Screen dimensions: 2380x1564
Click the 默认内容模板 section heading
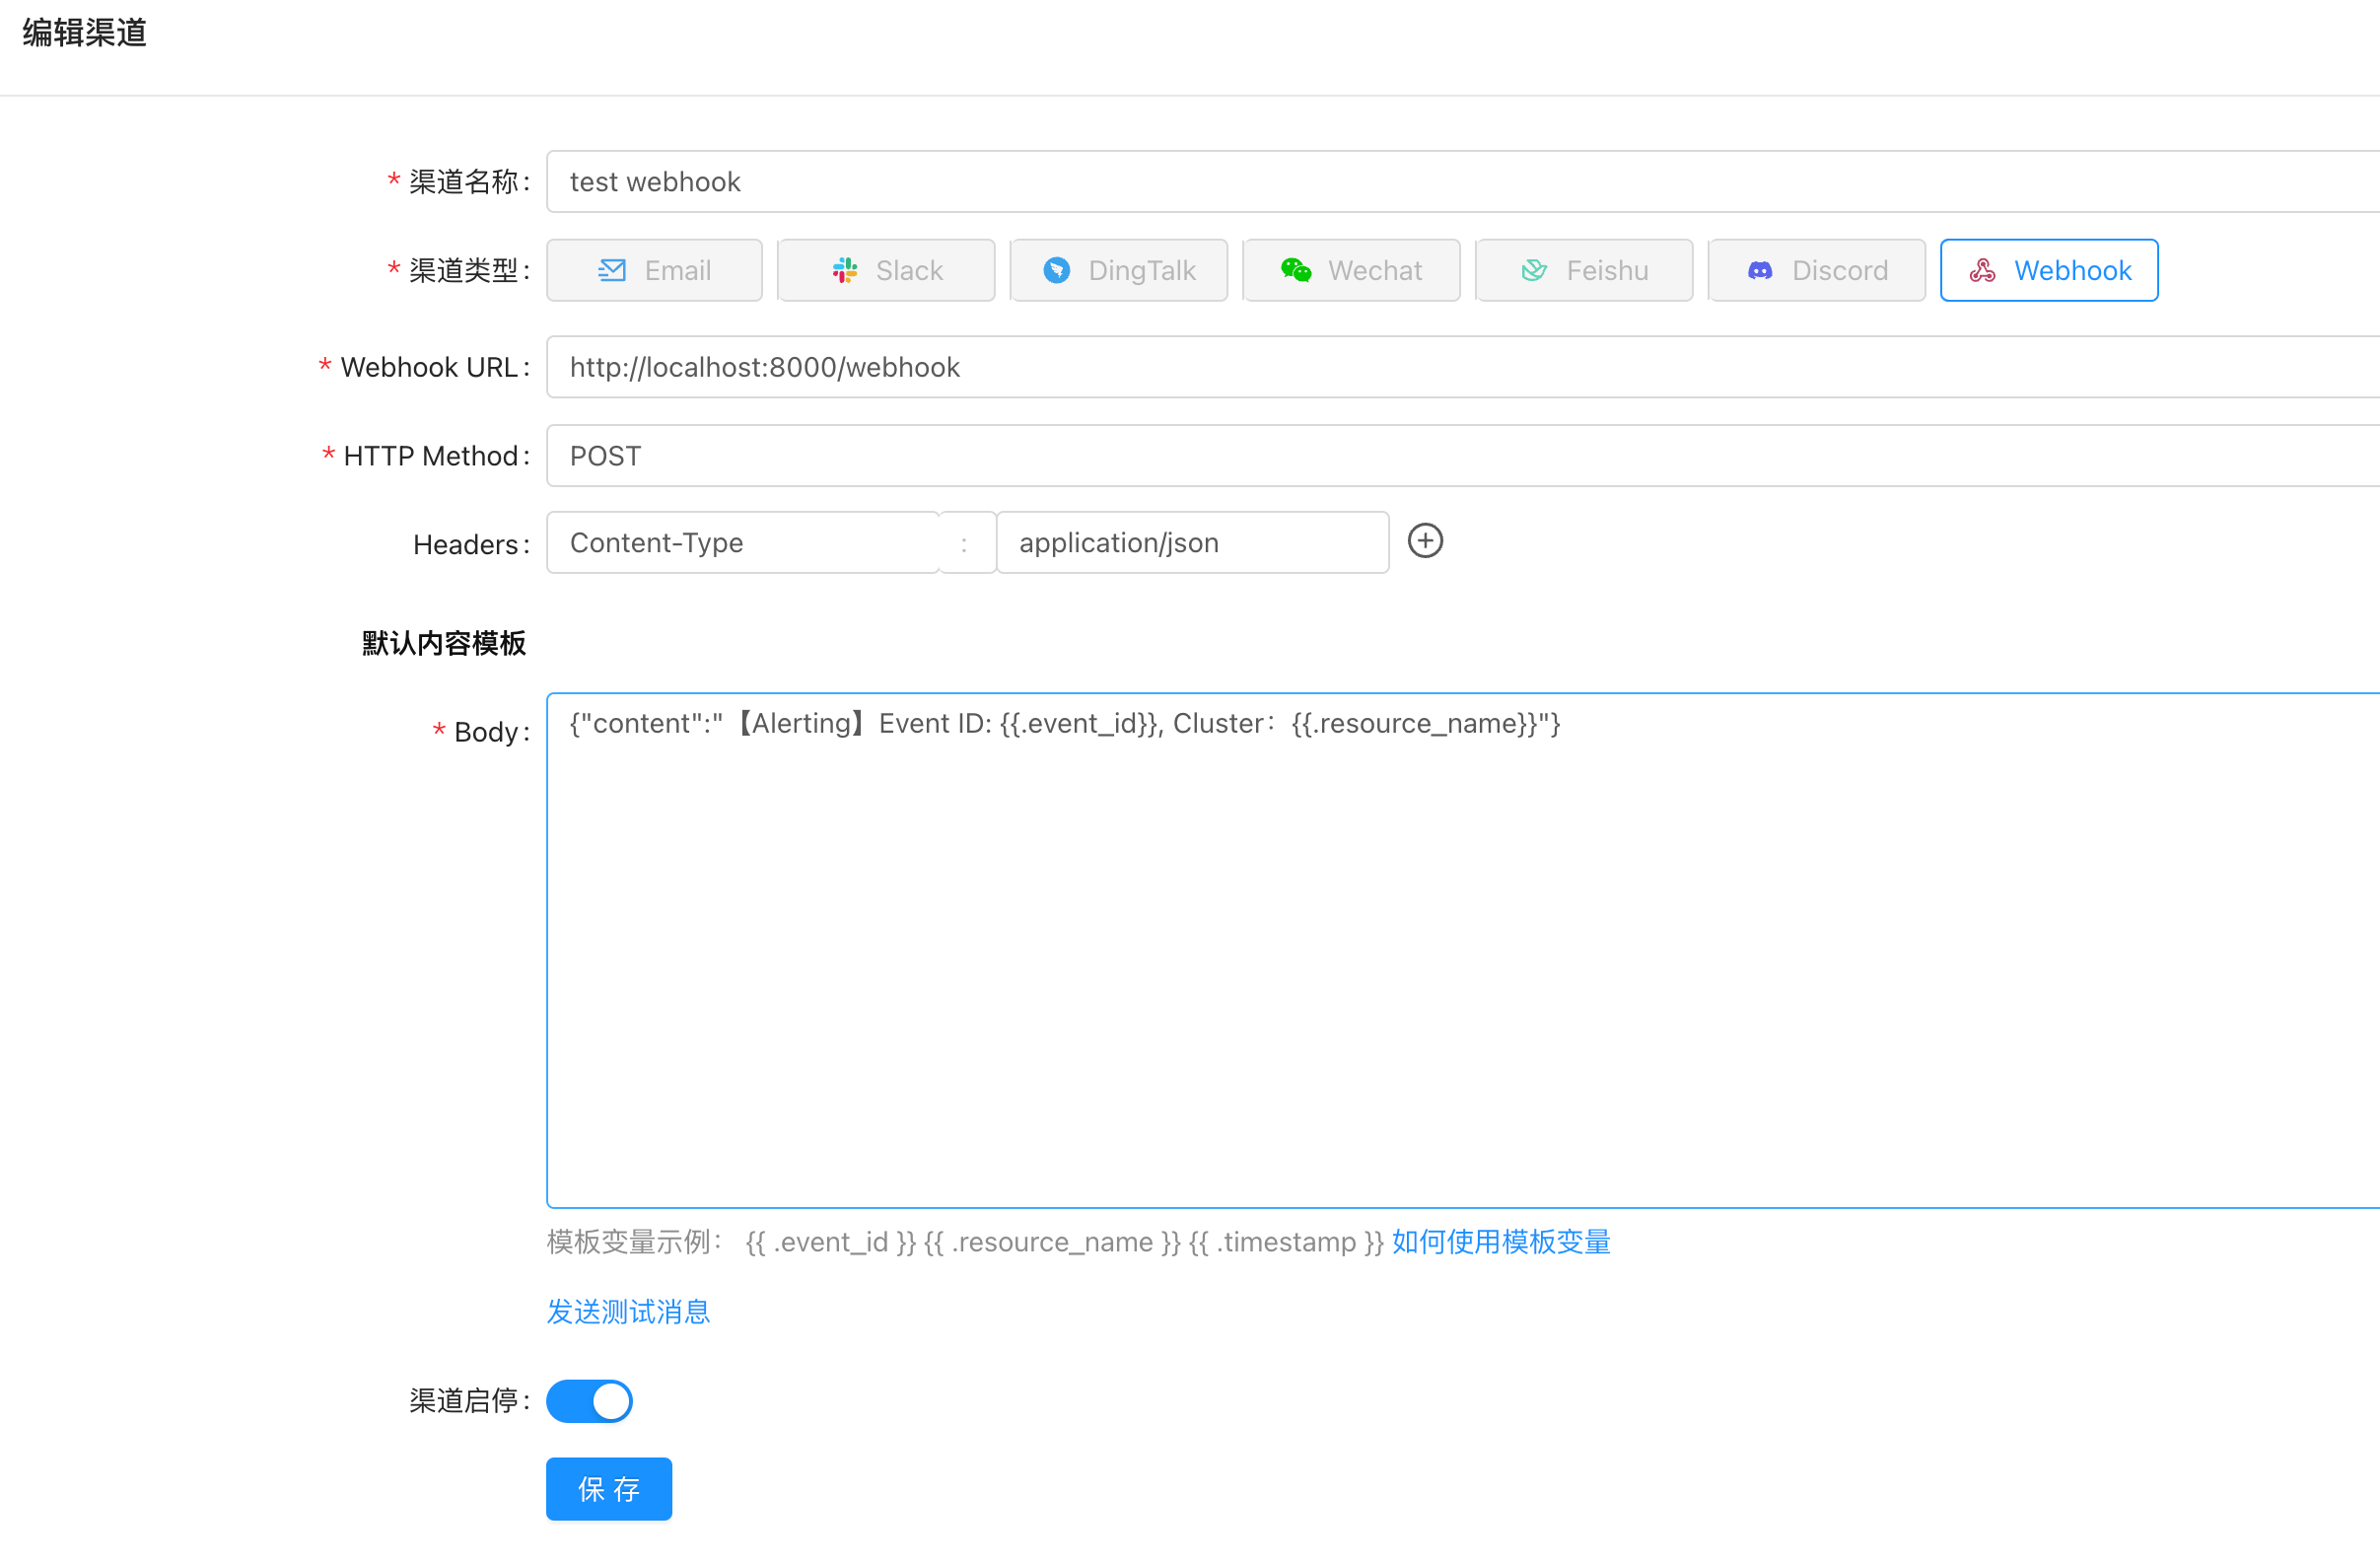(443, 643)
